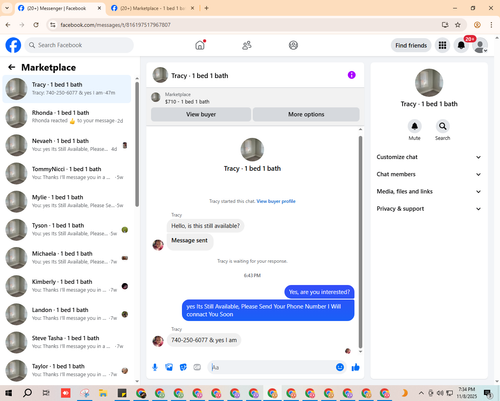Expand Media, files and links section
Viewport: 500px width, 401px height.
tap(429, 191)
